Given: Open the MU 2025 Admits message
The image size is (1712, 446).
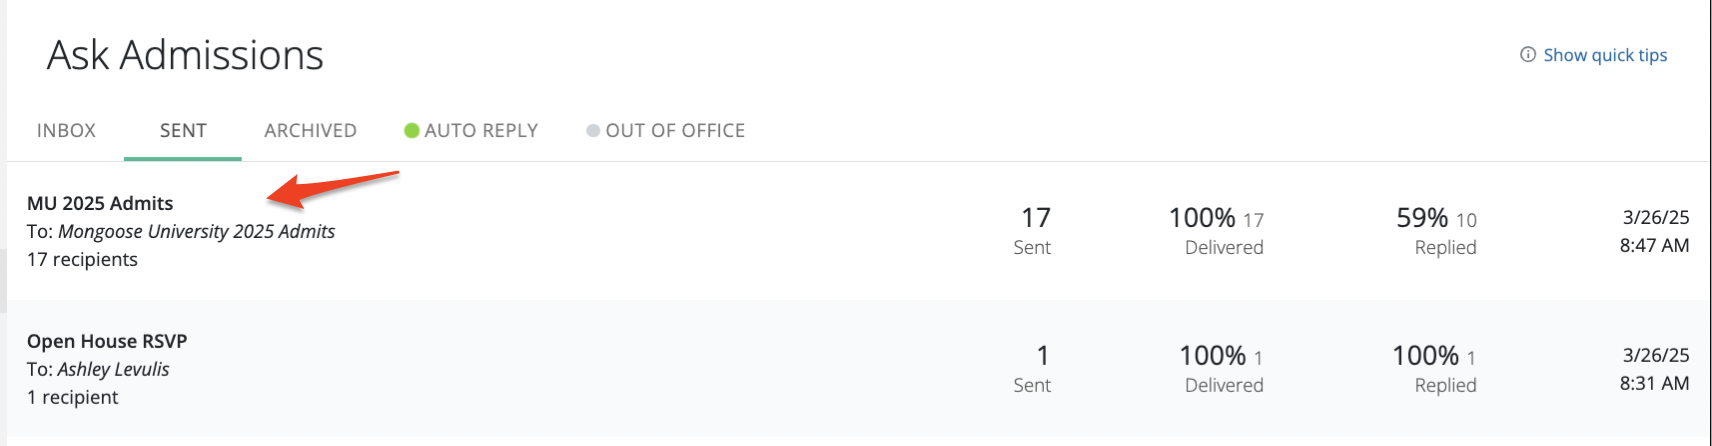Looking at the screenshot, I should [100, 203].
